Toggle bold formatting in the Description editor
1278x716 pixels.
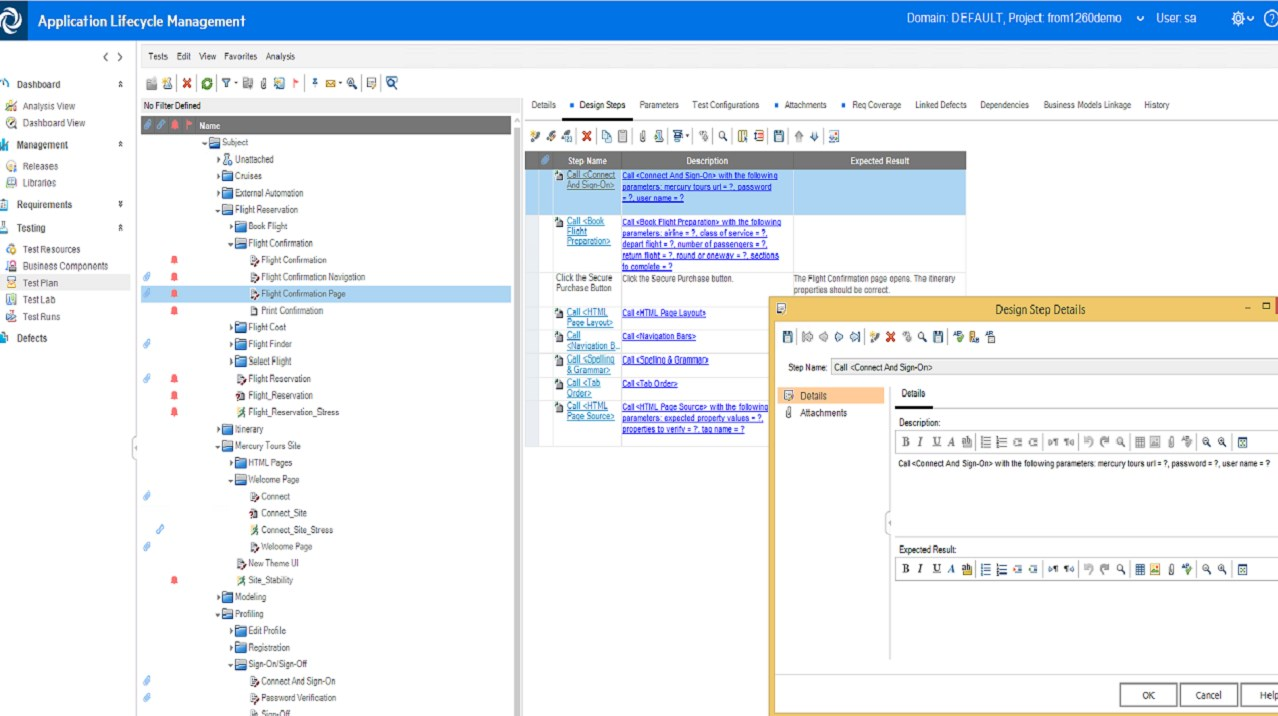pos(905,441)
